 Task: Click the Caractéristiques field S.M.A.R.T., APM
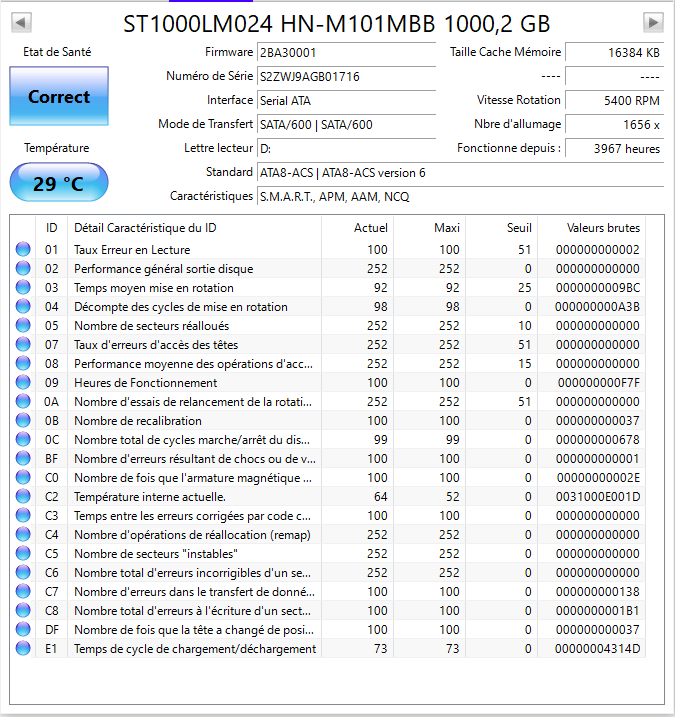pos(461,196)
